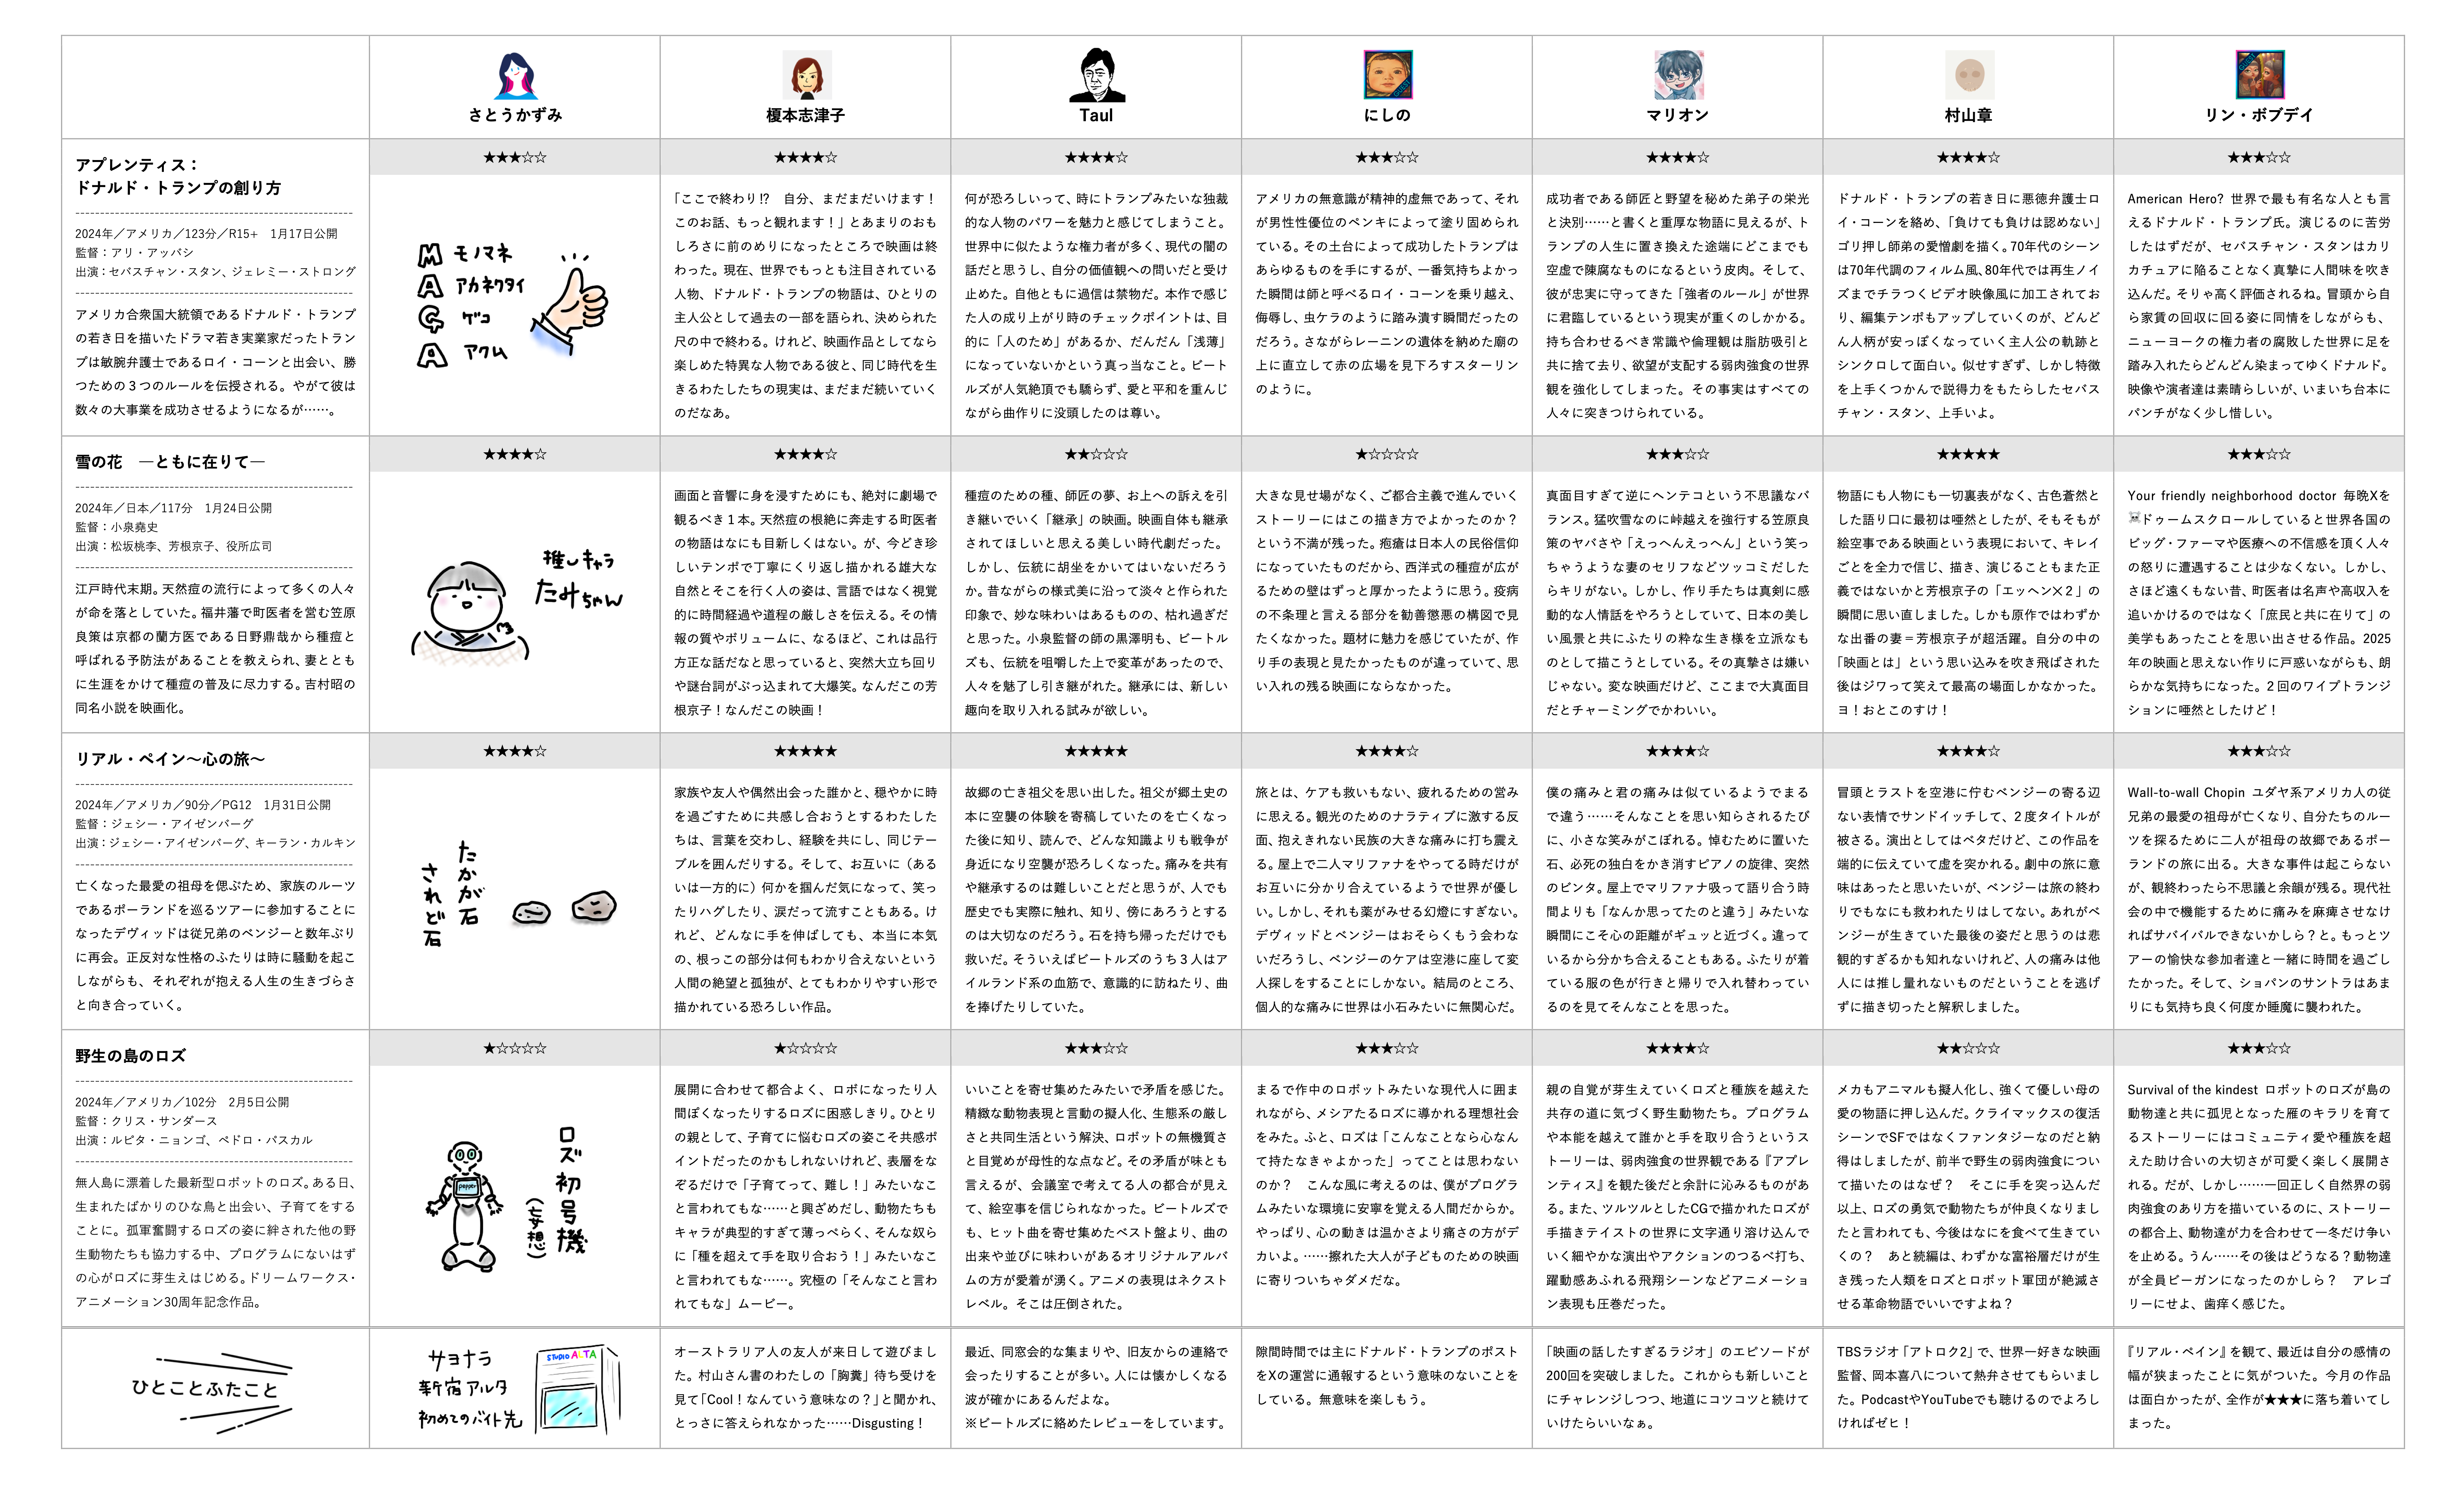Click さとうかずみ's avatar illustration
This screenshot has width=2464, height=1485.
tap(515, 76)
